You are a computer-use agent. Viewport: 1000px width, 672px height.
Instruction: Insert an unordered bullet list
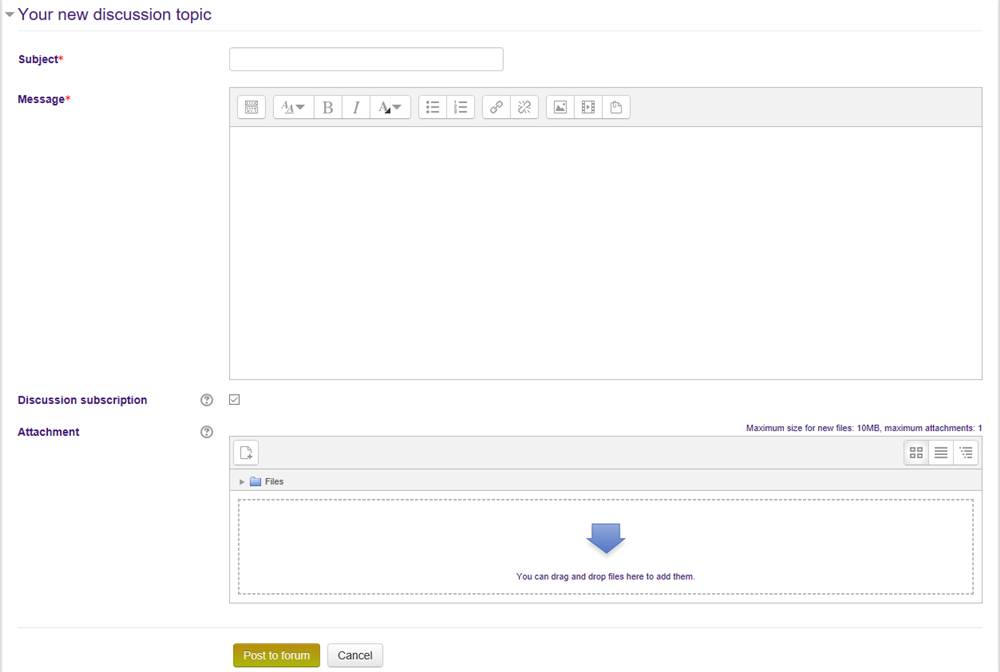tap(433, 107)
